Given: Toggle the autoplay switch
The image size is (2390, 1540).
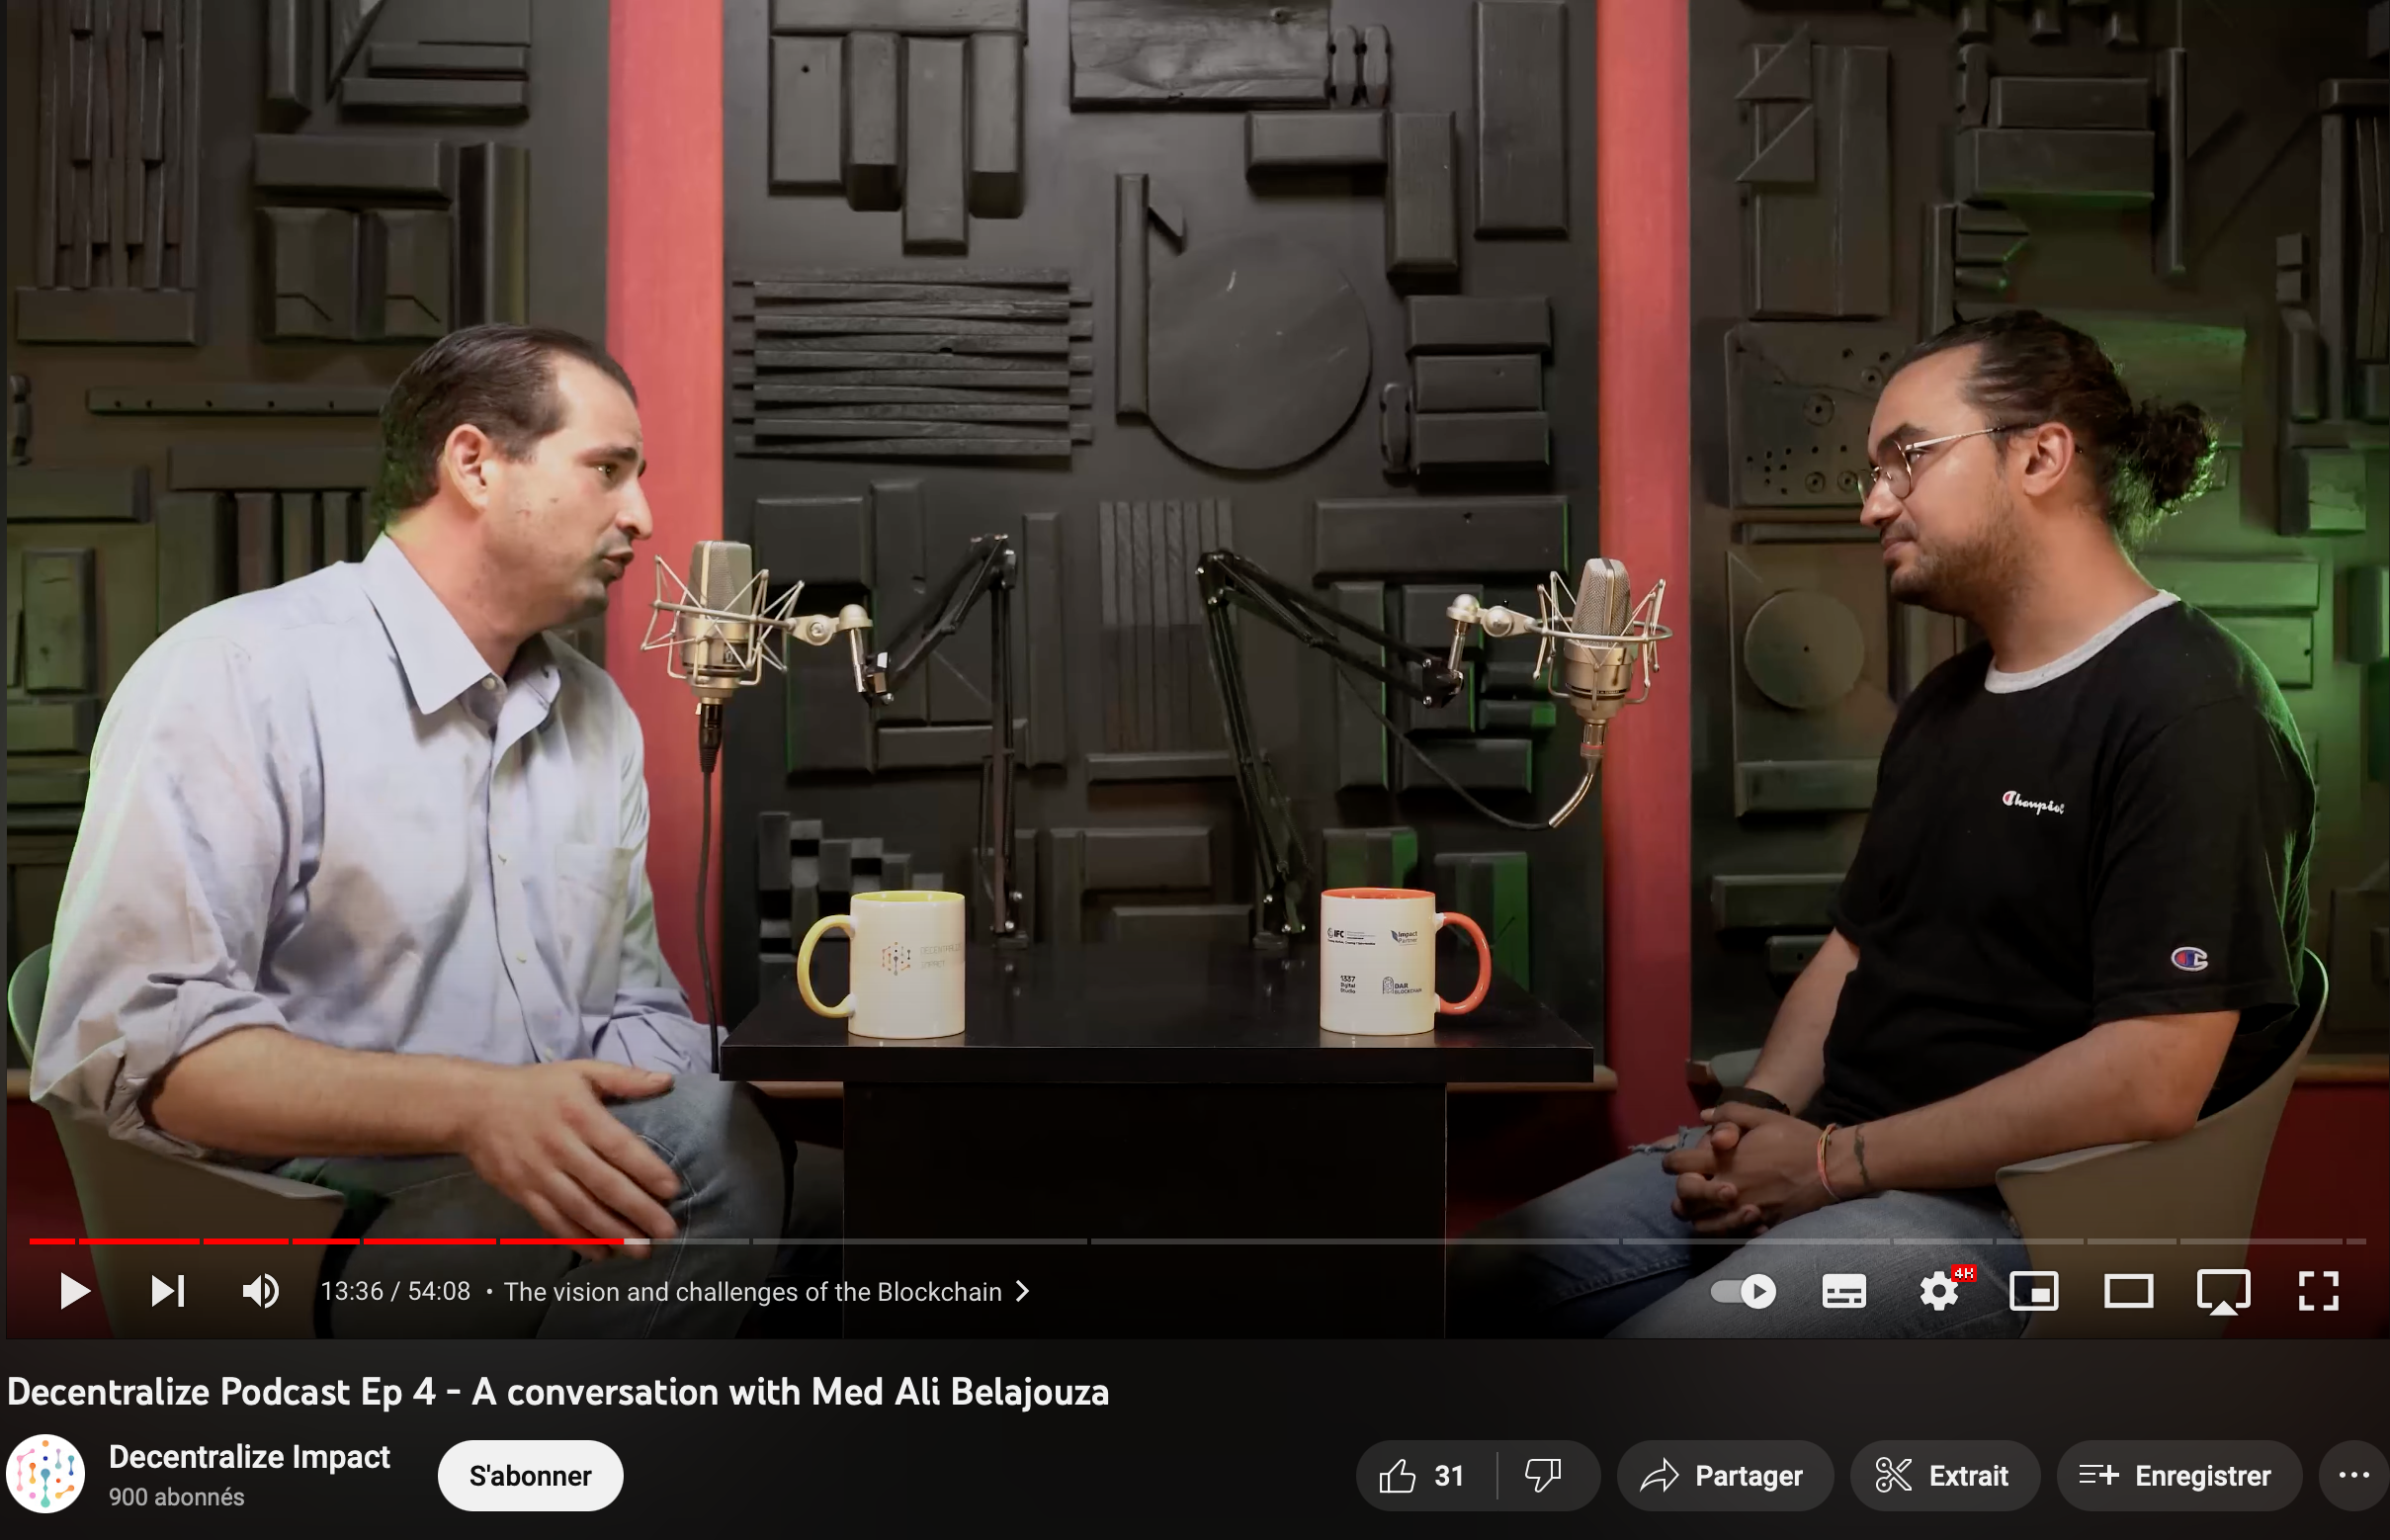Looking at the screenshot, I should point(1743,1291).
